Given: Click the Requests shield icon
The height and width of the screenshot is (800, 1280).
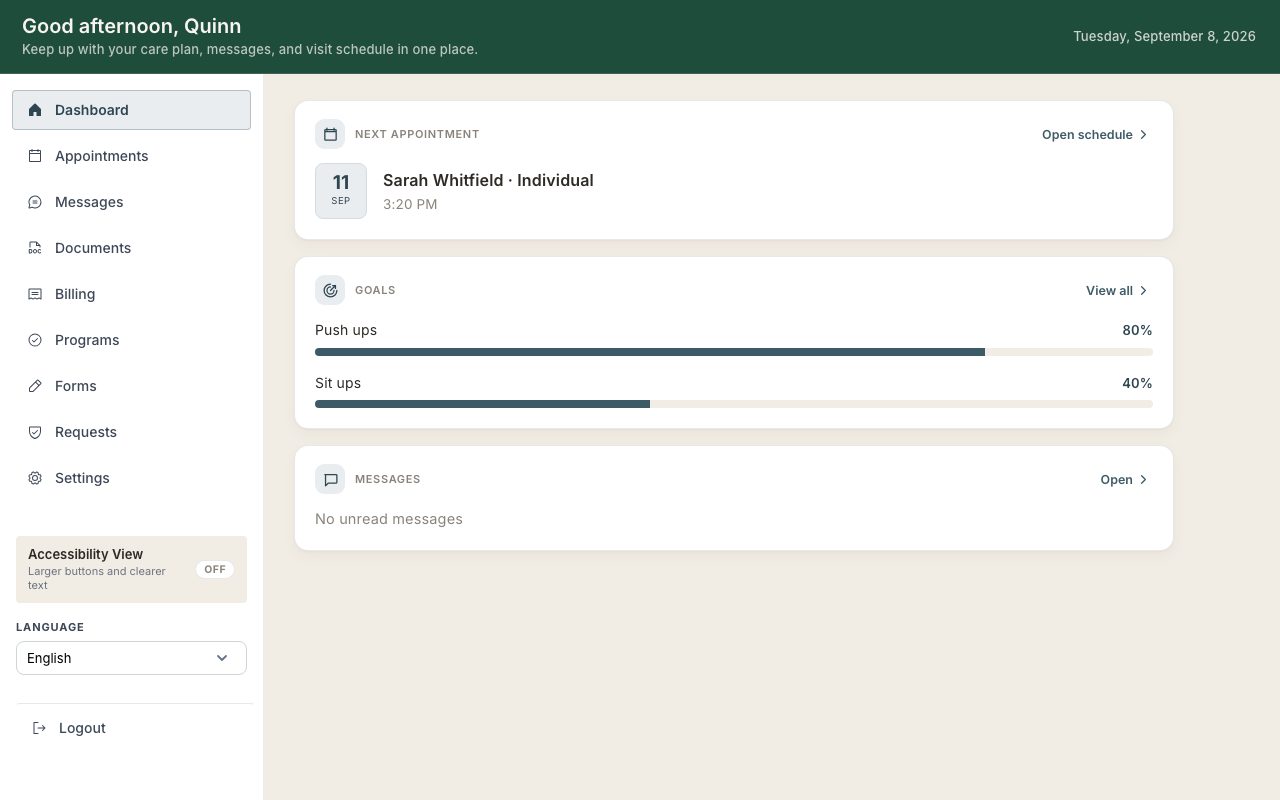Looking at the screenshot, I should pos(35,432).
